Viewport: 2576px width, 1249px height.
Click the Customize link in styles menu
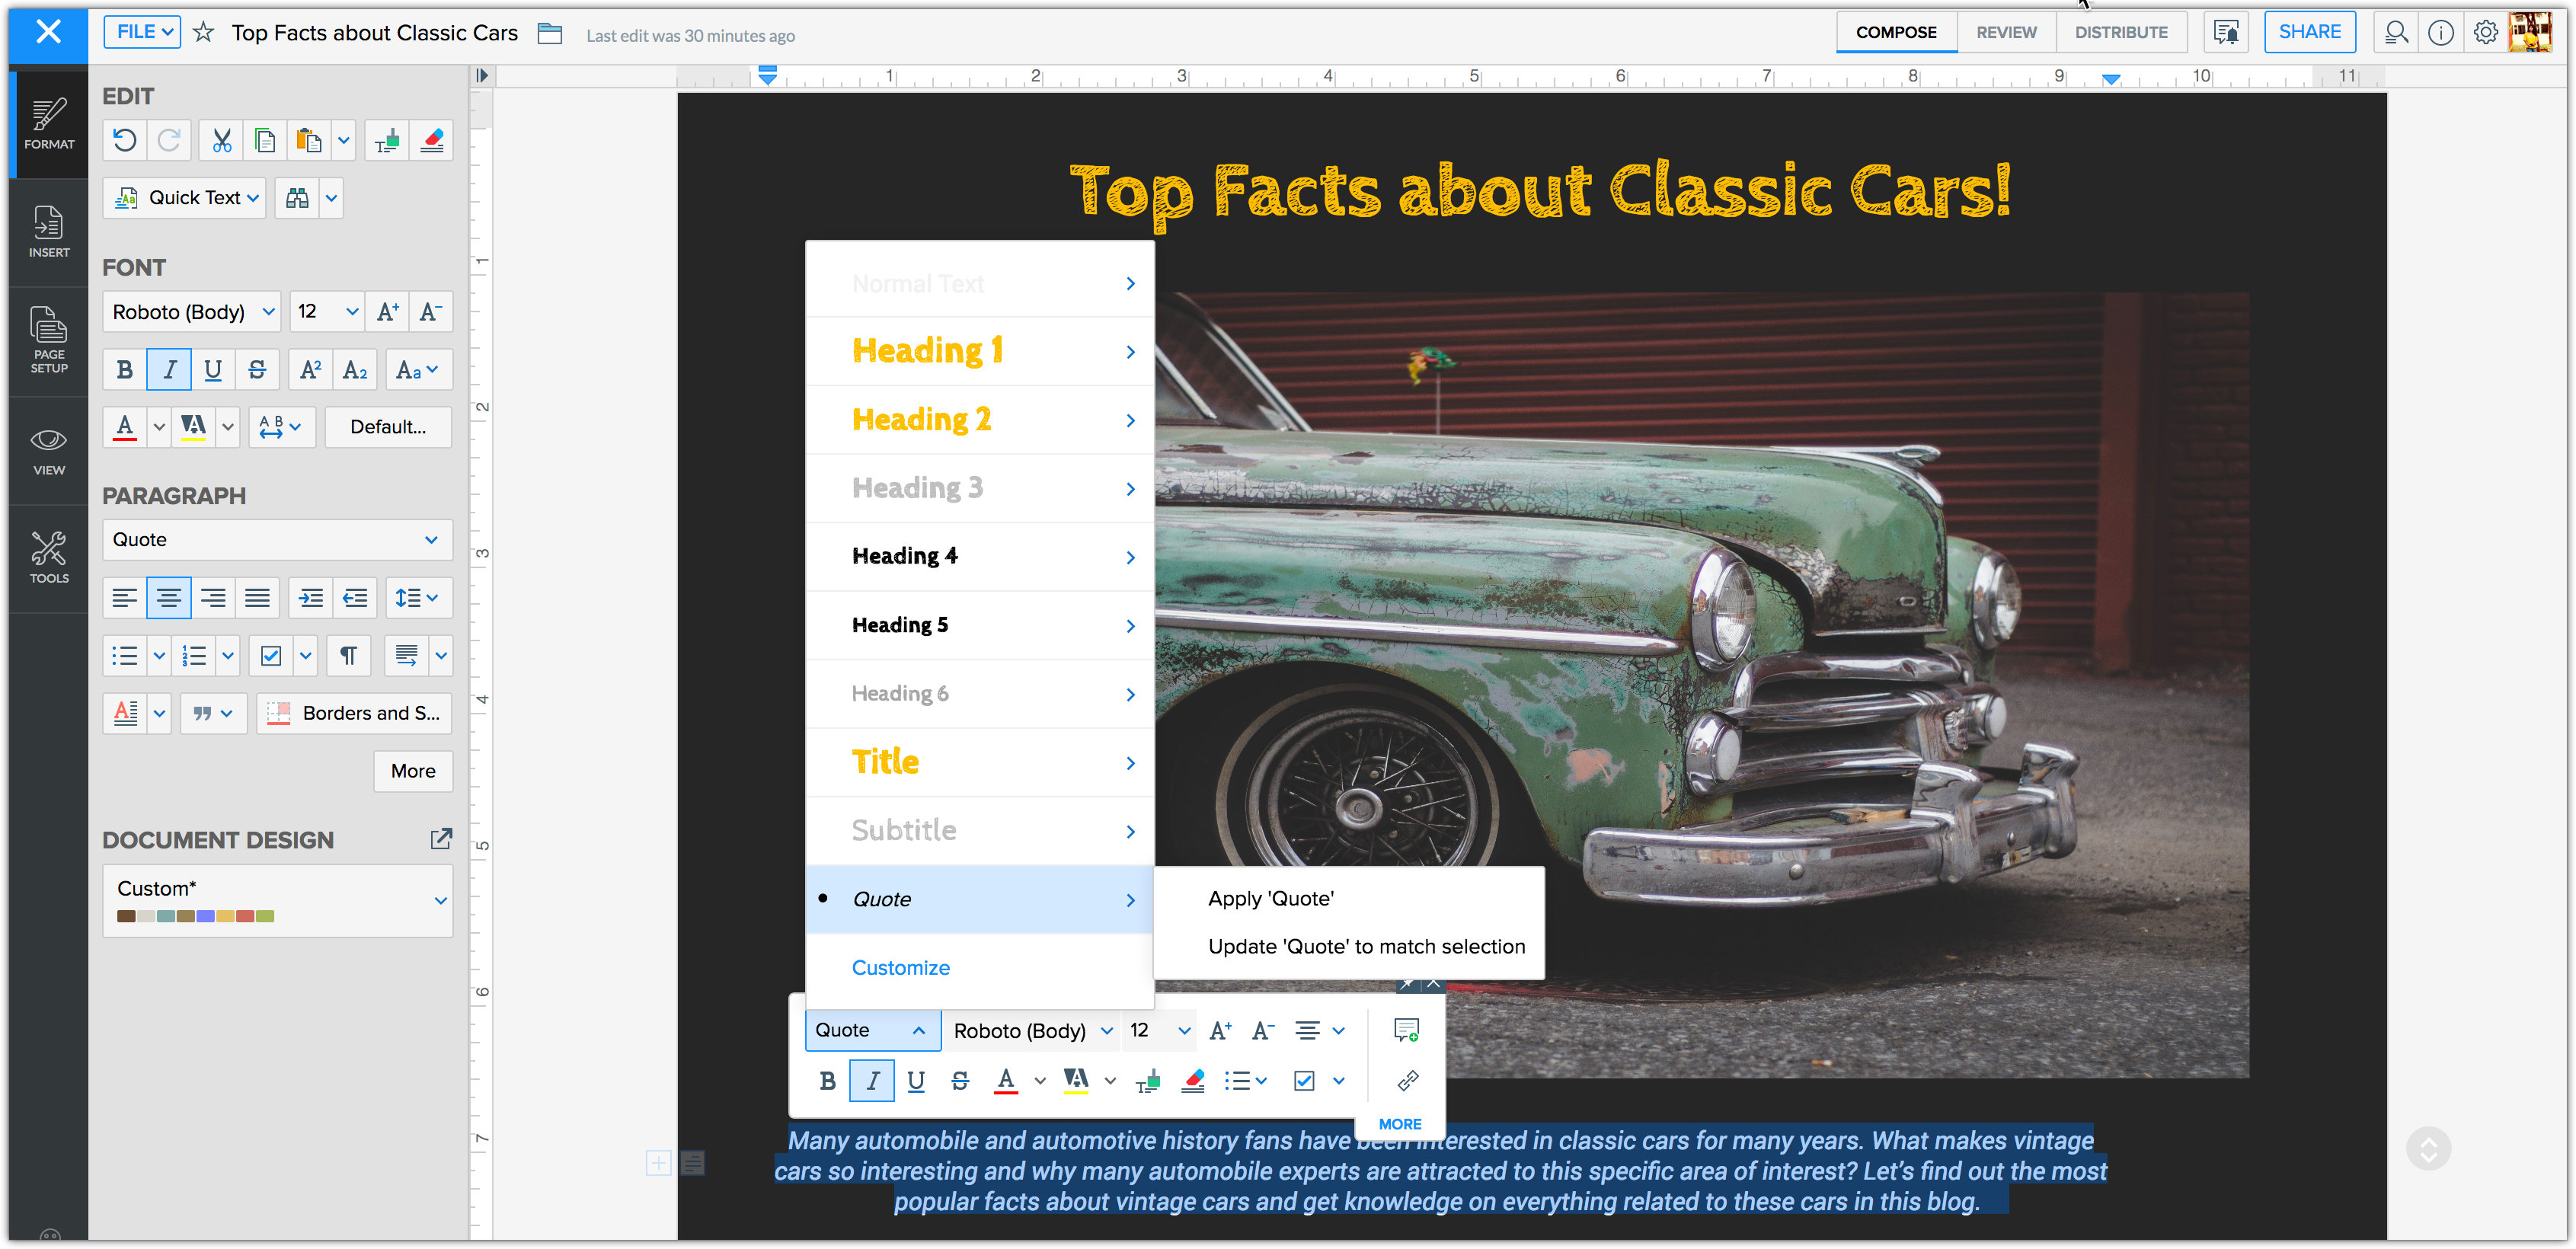(x=900, y=967)
